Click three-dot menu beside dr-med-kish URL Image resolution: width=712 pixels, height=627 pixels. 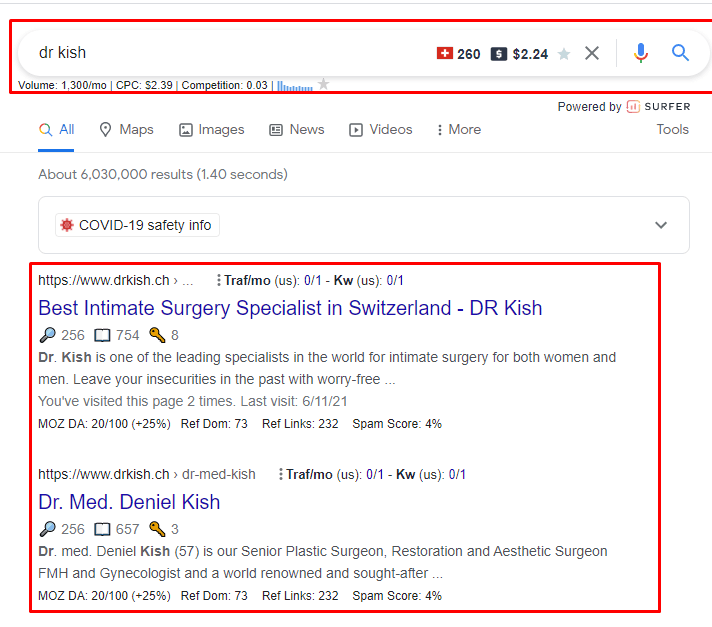[x=281, y=474]
